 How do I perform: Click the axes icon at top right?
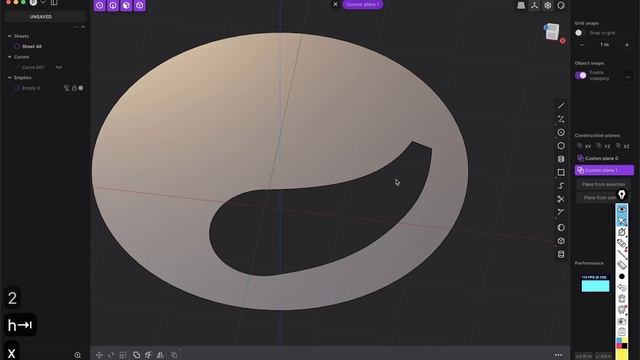coord(534,5)
